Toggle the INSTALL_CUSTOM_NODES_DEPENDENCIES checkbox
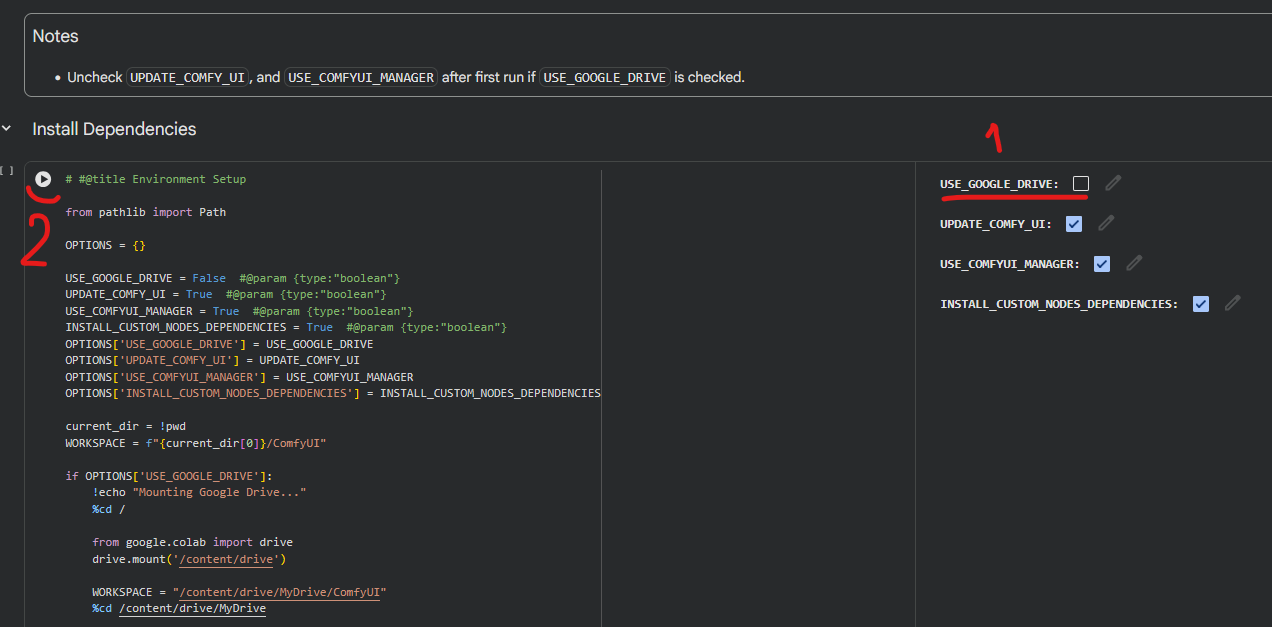1272x627 pixels. click(1201, 304)
